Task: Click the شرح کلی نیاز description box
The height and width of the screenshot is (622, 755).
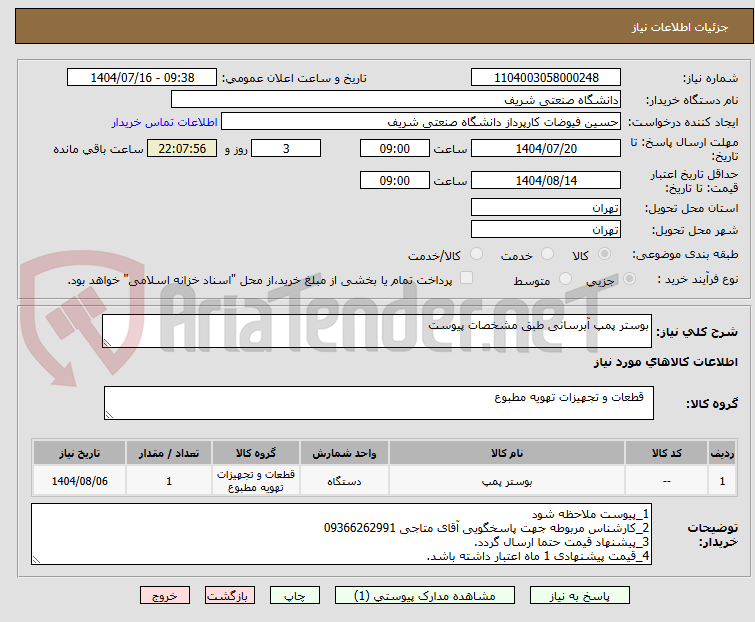Action: pyautogui.click(x=377, y=331)
